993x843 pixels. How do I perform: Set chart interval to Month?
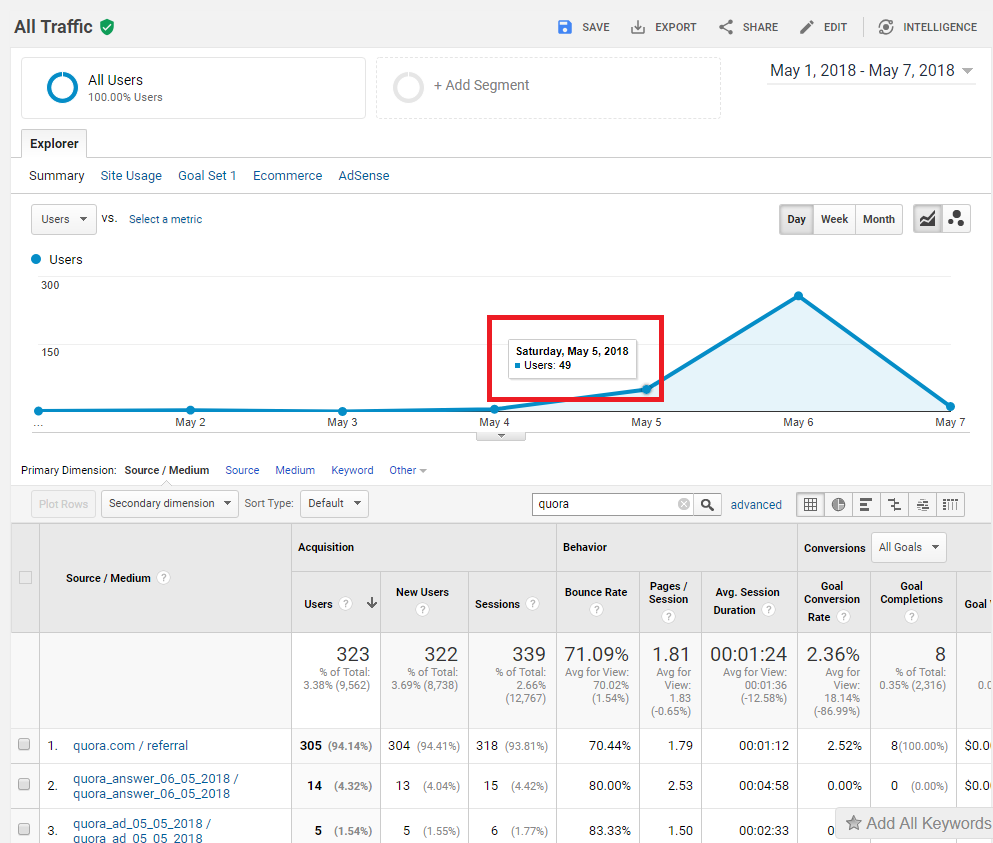[x=878, y=219]
